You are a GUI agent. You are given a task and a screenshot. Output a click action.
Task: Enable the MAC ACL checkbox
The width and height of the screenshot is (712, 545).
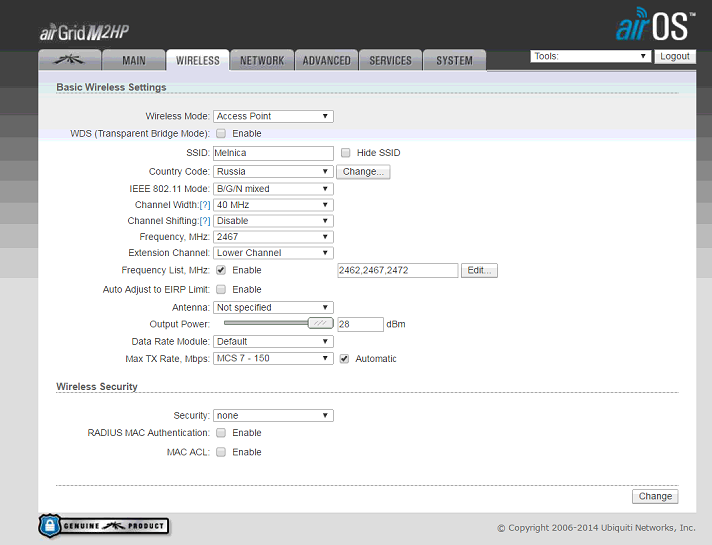coord(221,452)
